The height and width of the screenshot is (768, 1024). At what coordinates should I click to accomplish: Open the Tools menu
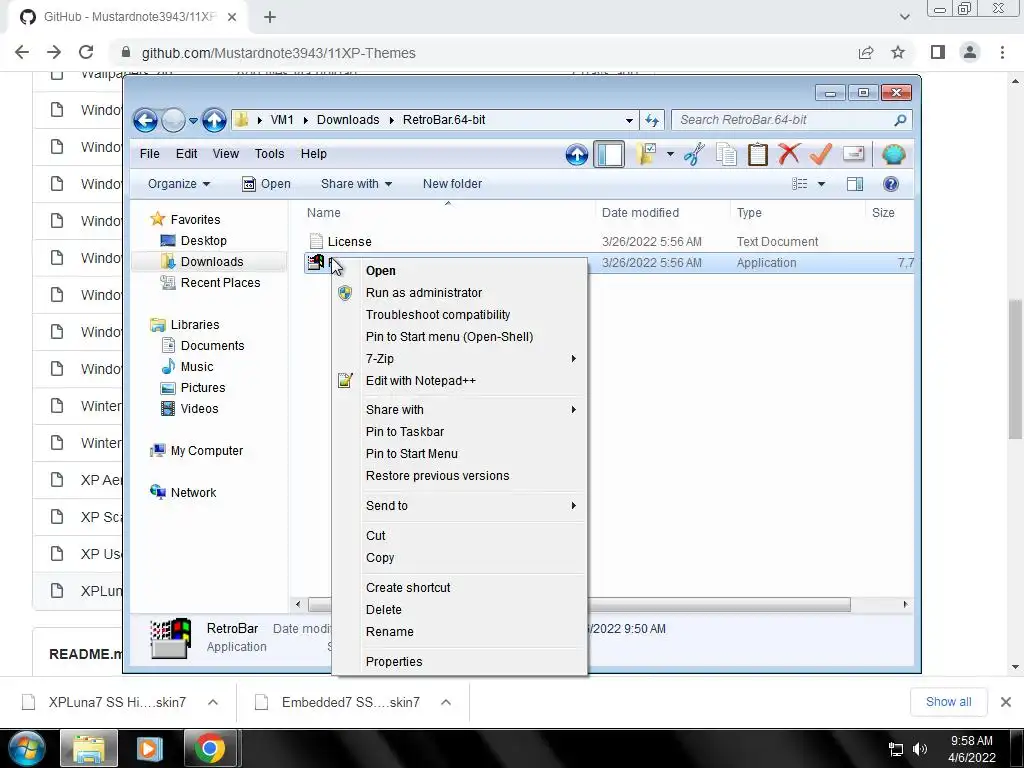click(269, 153)
